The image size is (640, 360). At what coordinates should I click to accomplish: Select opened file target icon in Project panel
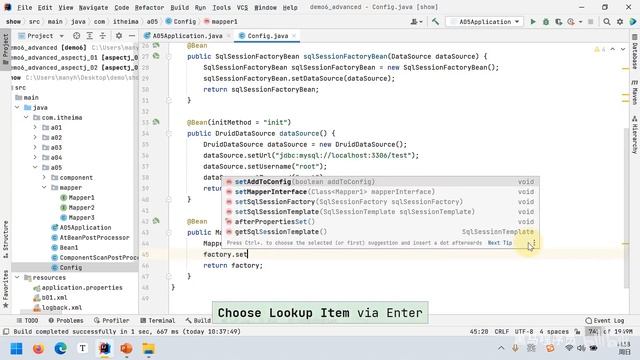(x=76, y=36)
